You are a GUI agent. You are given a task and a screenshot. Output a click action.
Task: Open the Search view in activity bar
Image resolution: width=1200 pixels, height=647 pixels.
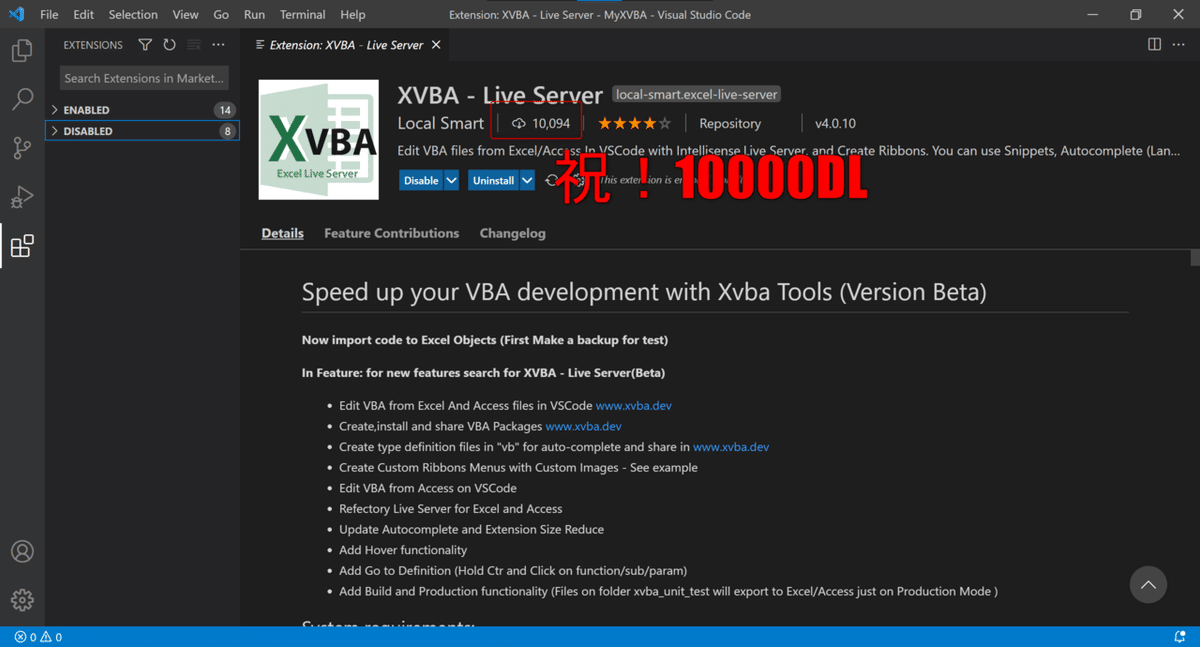[22, 99]
